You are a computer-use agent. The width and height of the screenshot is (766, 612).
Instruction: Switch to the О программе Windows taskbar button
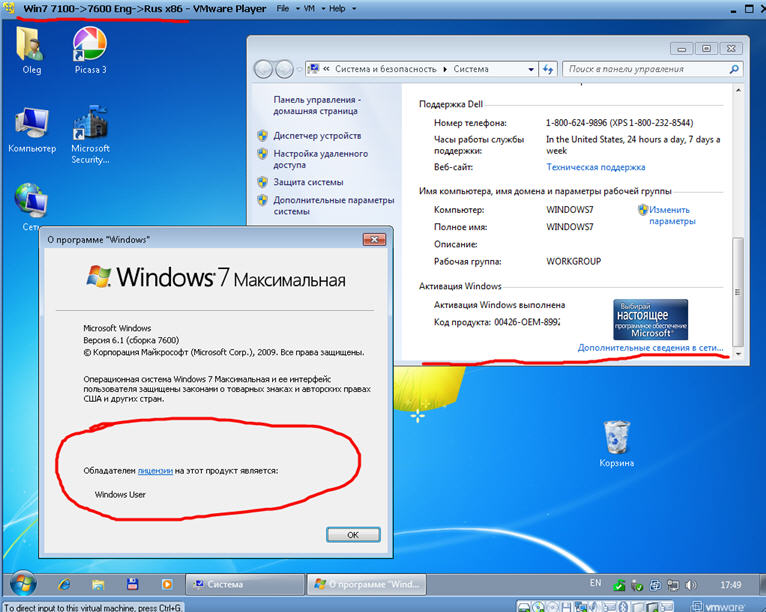click(x=367, y=584)
